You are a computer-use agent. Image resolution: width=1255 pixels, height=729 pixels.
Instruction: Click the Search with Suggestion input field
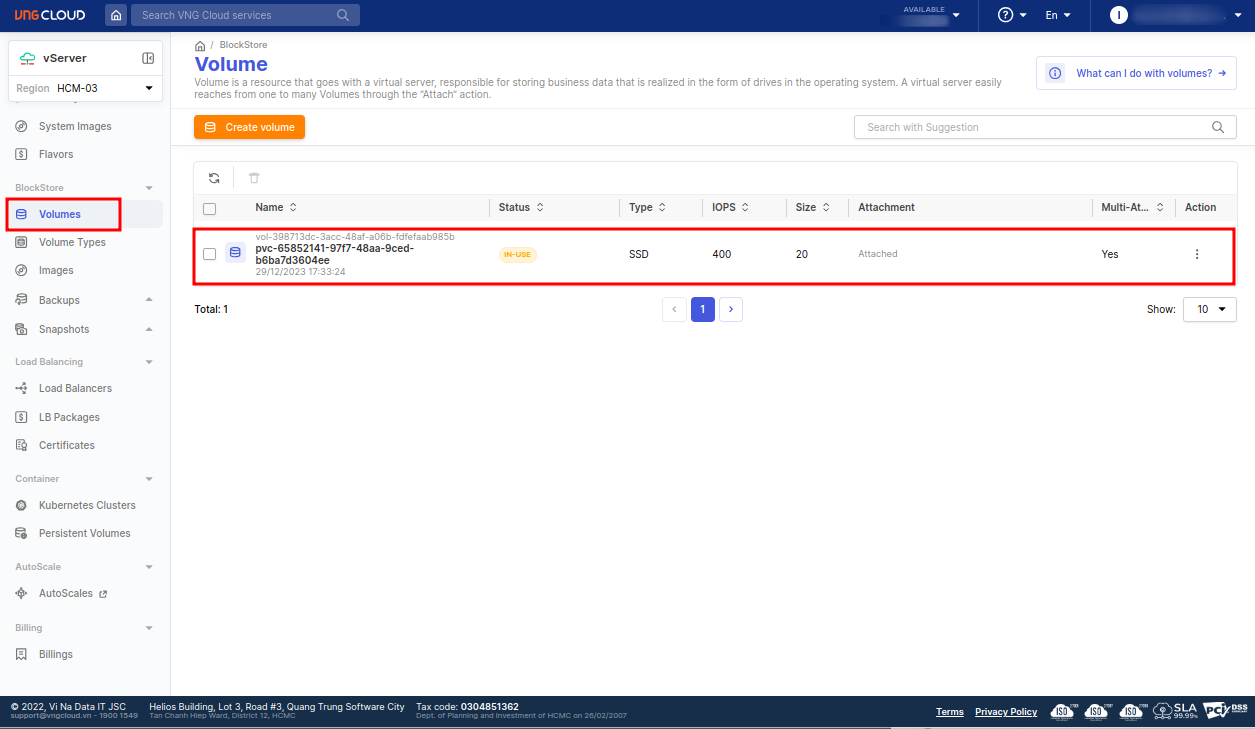click(1030, 127)
